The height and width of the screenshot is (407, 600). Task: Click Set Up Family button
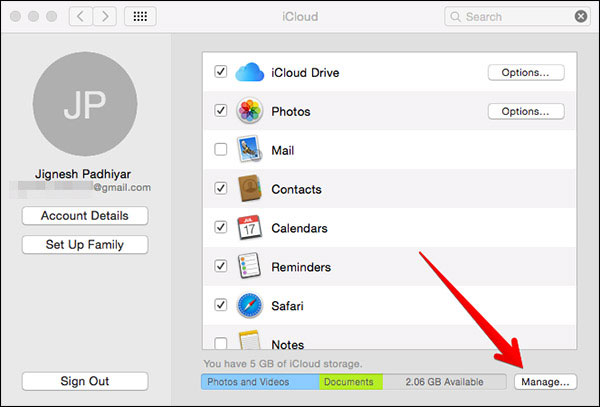coord(85,244)
